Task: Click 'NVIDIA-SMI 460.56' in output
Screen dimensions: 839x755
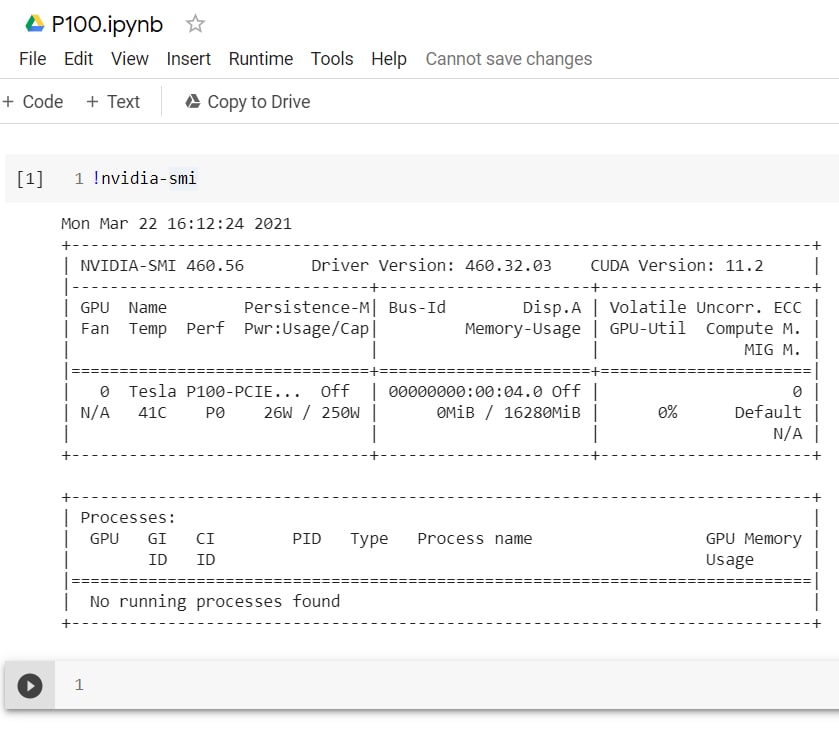Action: tap(162, 266)
